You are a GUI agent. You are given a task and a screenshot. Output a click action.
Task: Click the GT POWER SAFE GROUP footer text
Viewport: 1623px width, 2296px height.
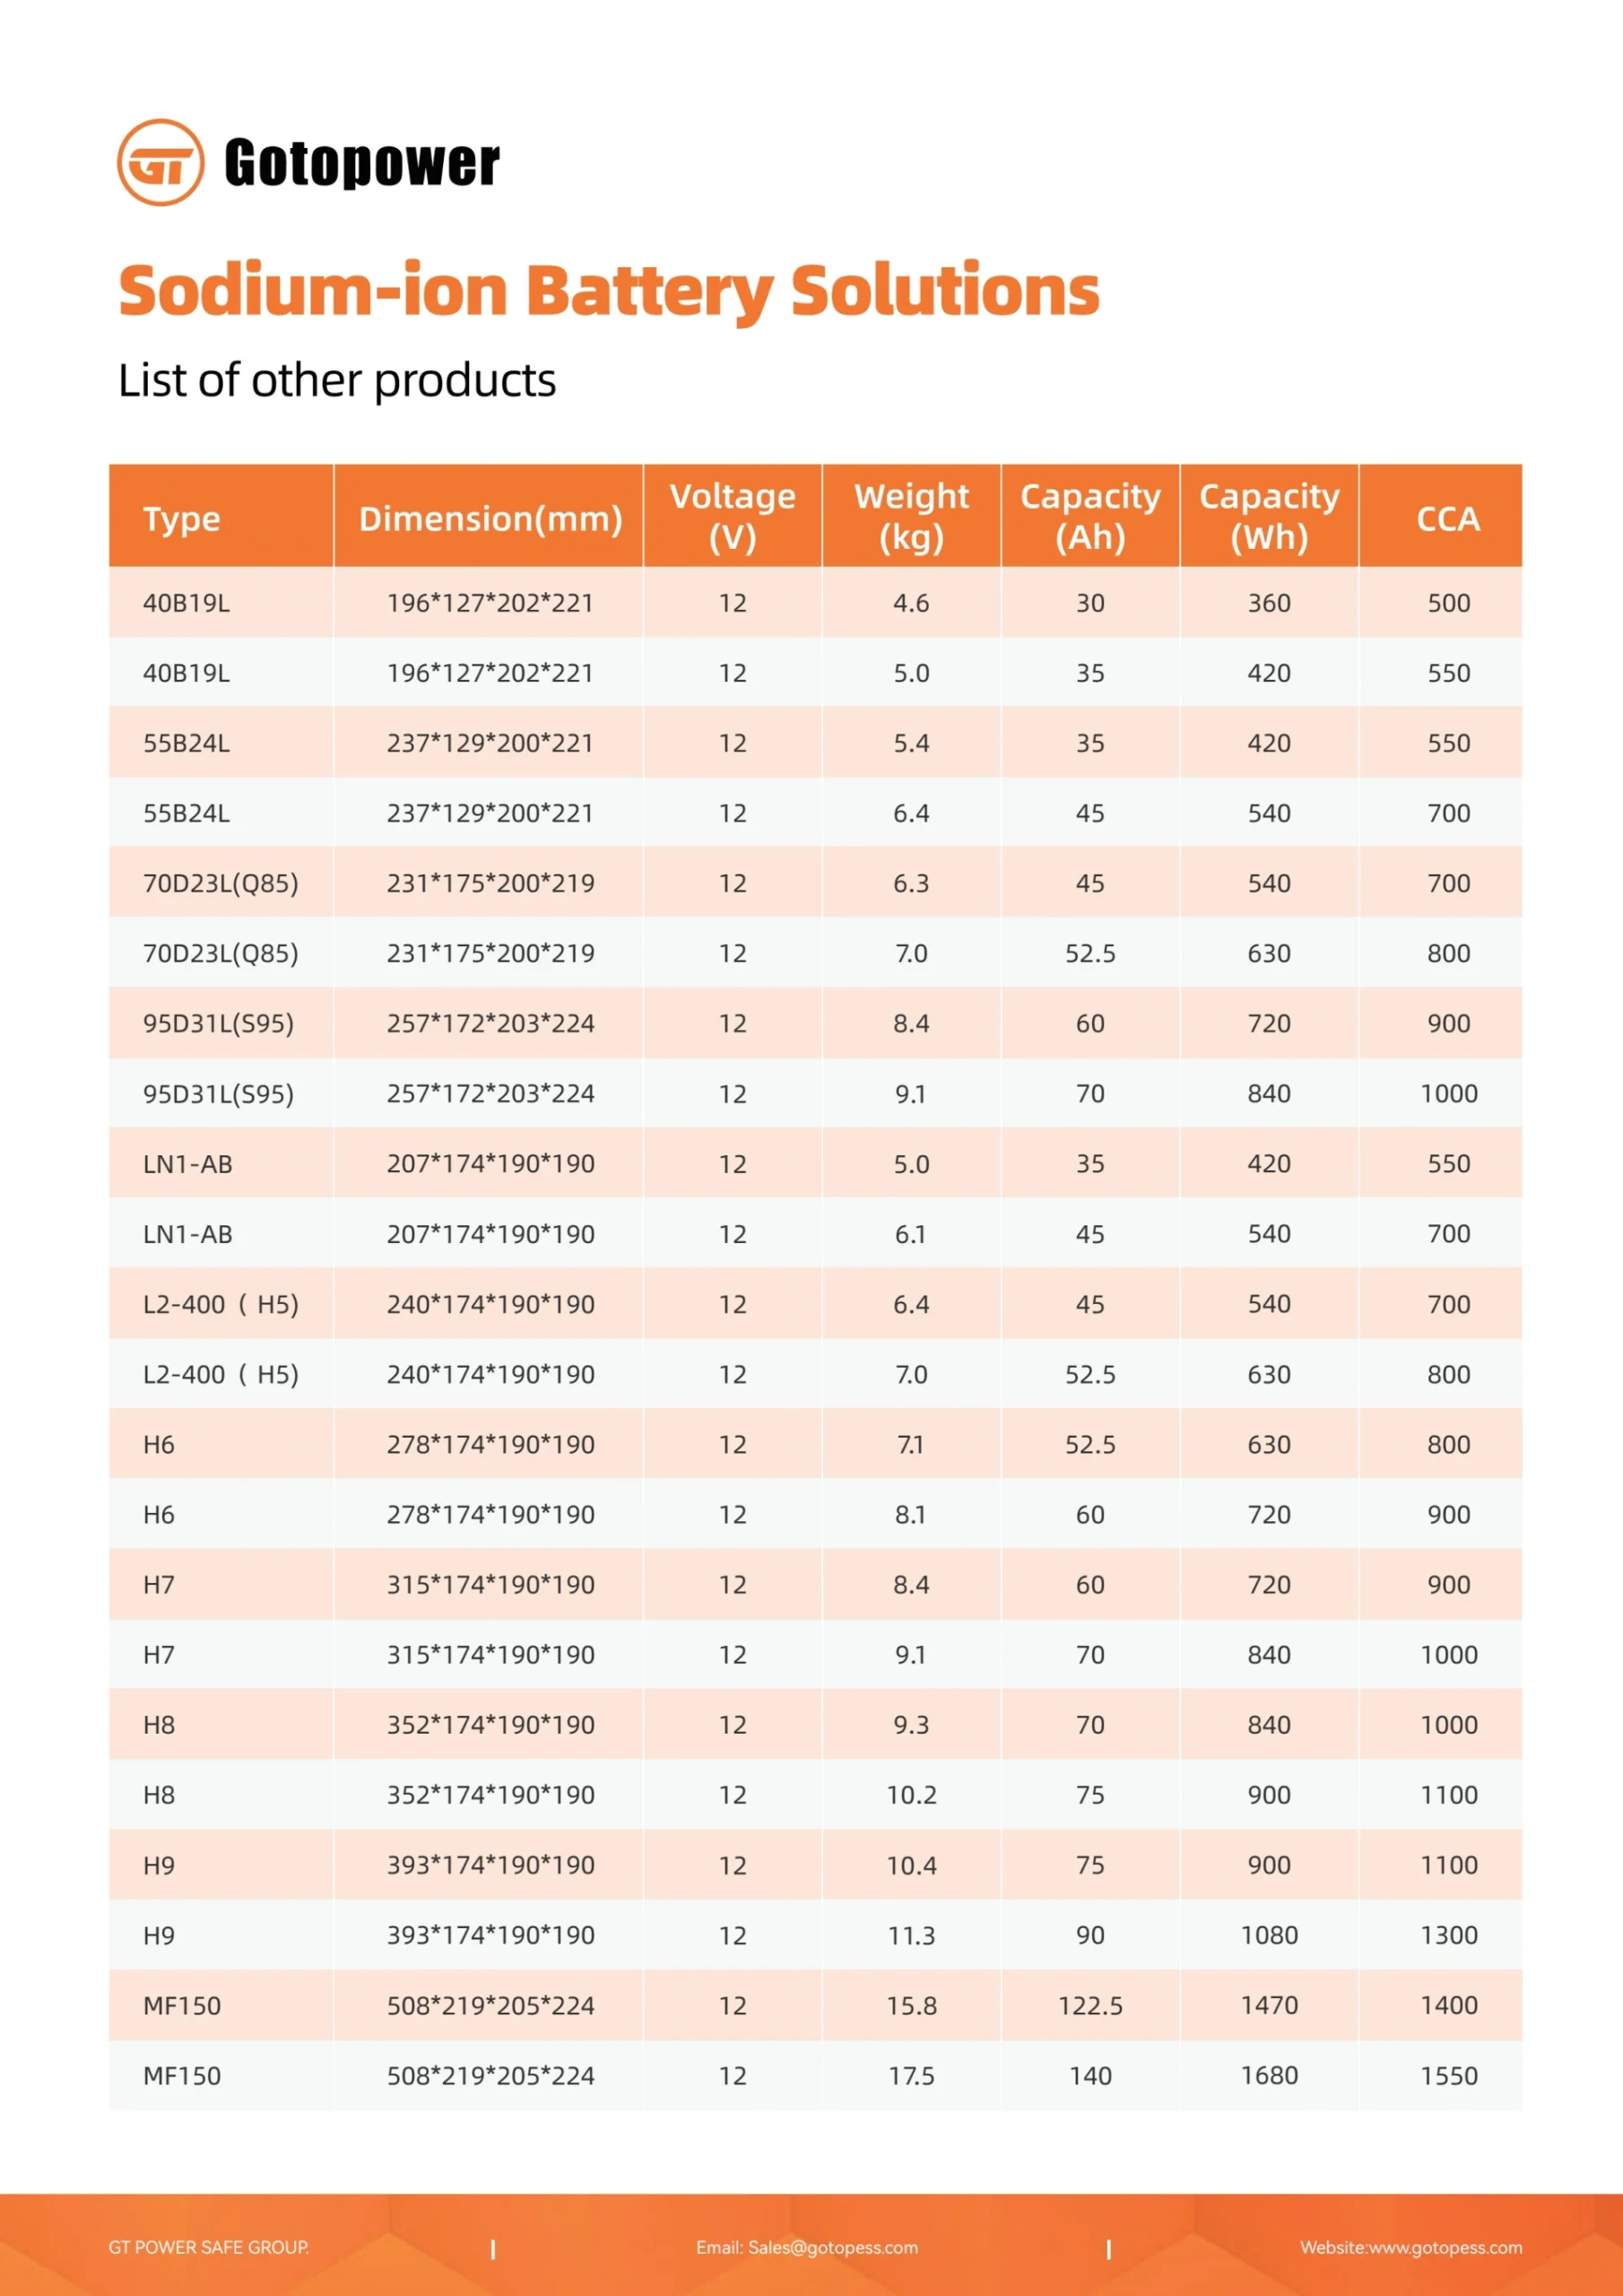208,2247
